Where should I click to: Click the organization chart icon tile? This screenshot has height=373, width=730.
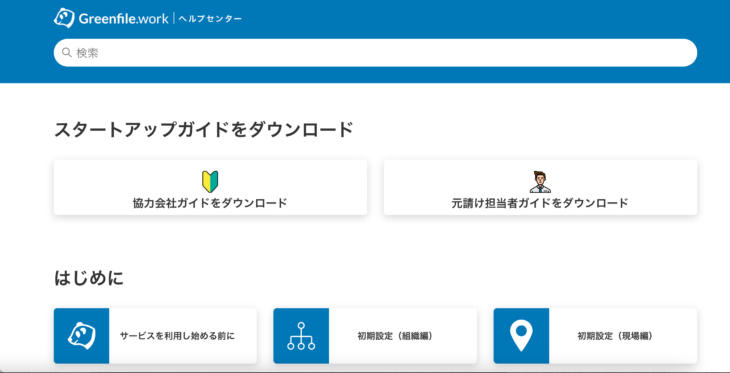click(301, 336)
